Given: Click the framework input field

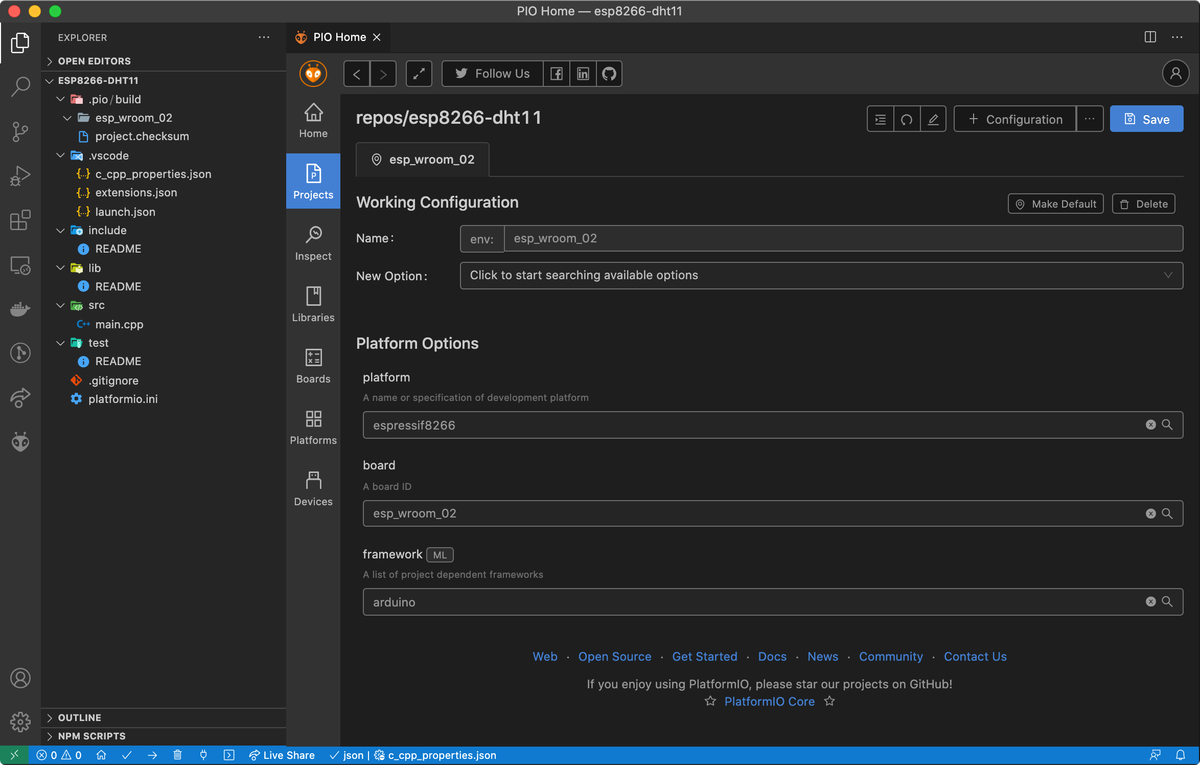Looking at the screenshot, I should (773, 602).
